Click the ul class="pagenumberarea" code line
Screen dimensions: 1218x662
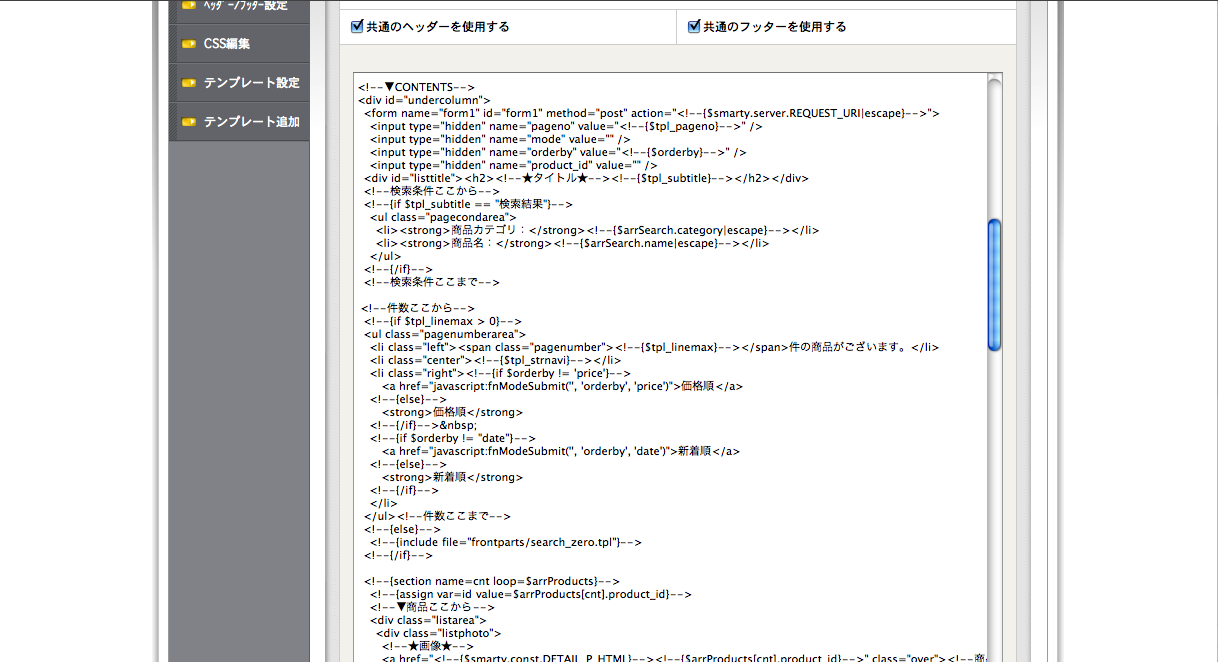[x=445, y=334]
